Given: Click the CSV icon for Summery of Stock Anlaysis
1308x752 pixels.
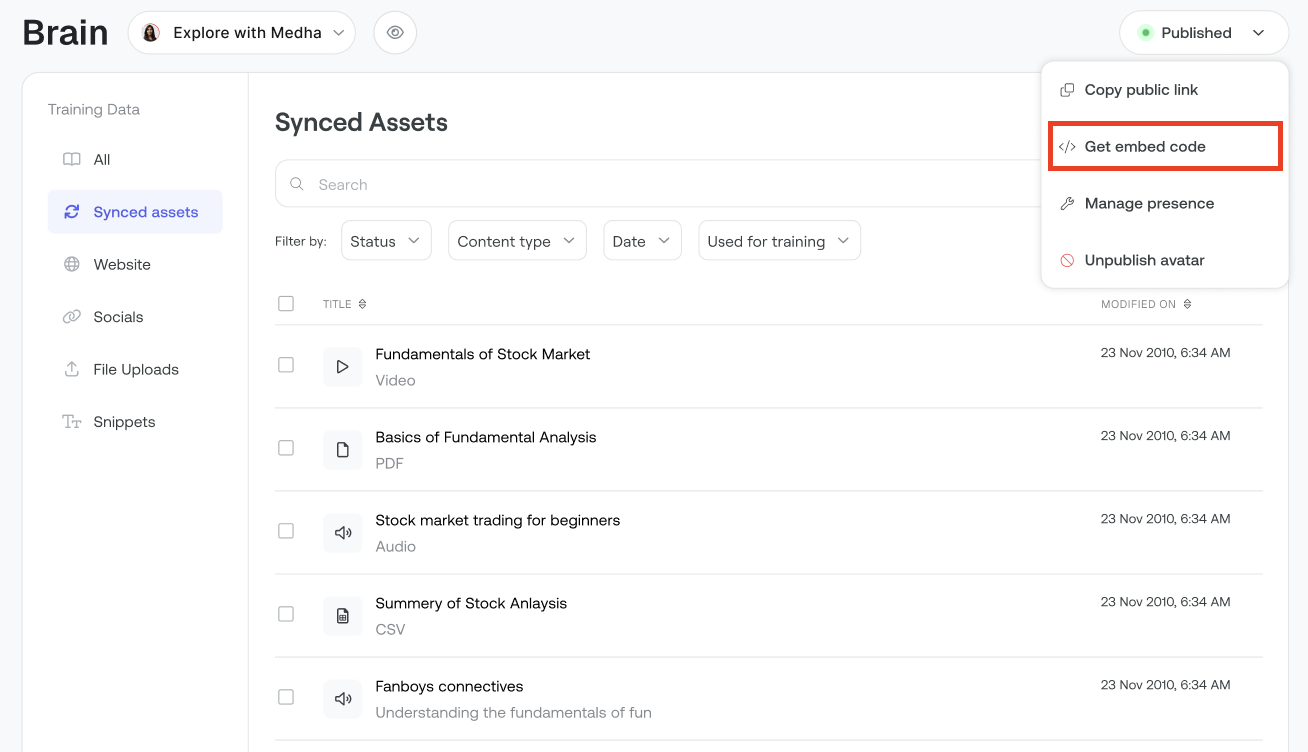Looking at the screenshot, I should [342, 616].
